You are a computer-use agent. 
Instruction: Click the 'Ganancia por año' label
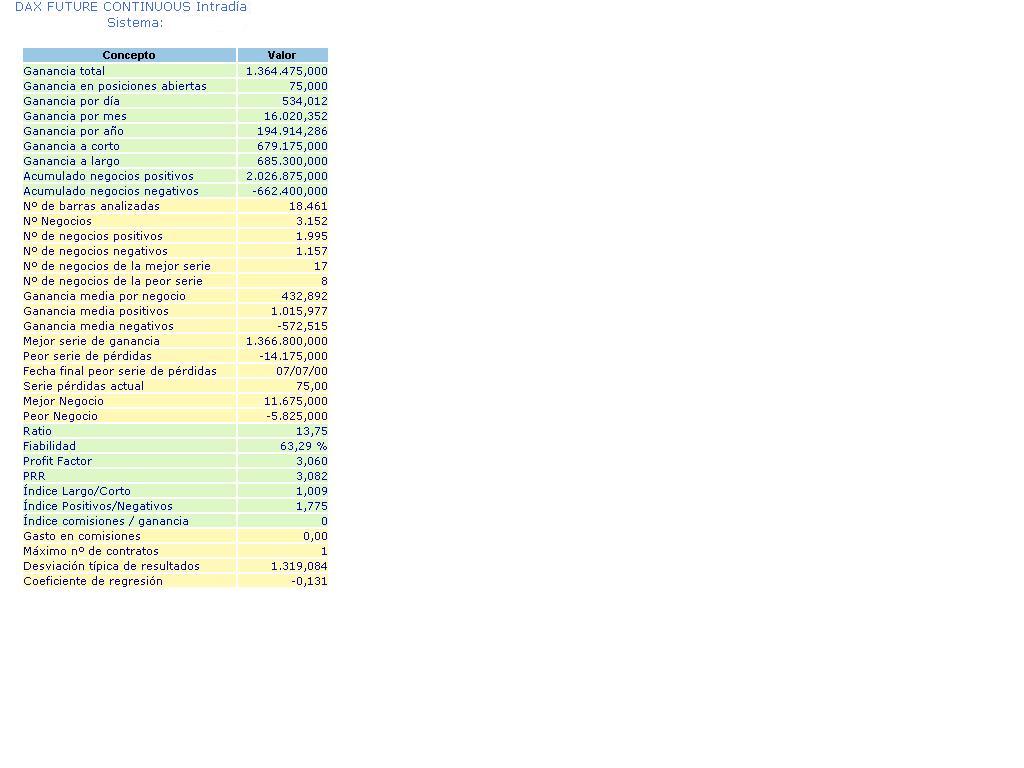pos(73,131)
